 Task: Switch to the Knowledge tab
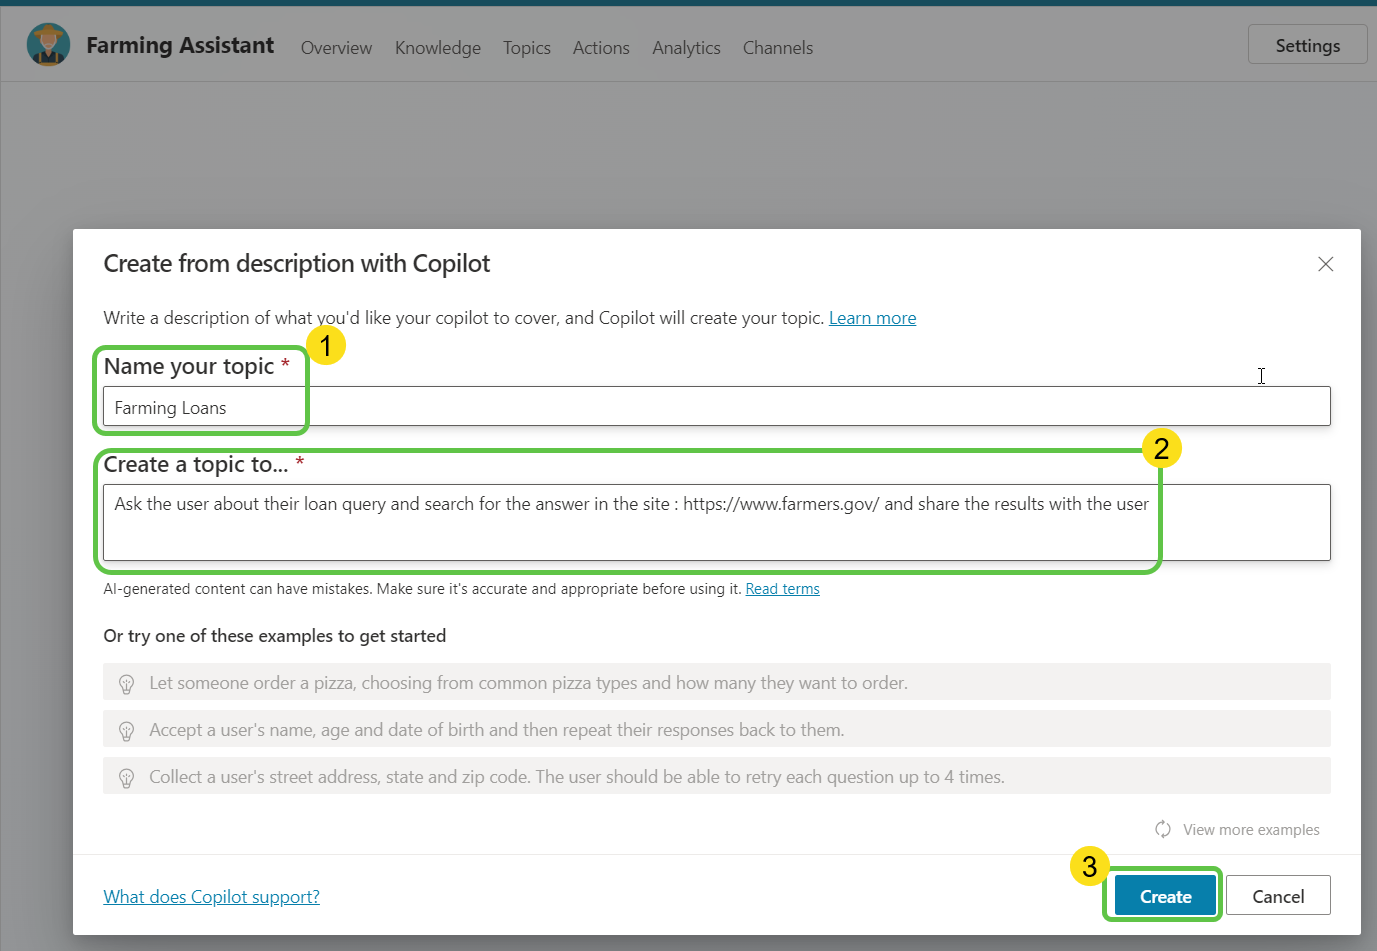point(437,48)
